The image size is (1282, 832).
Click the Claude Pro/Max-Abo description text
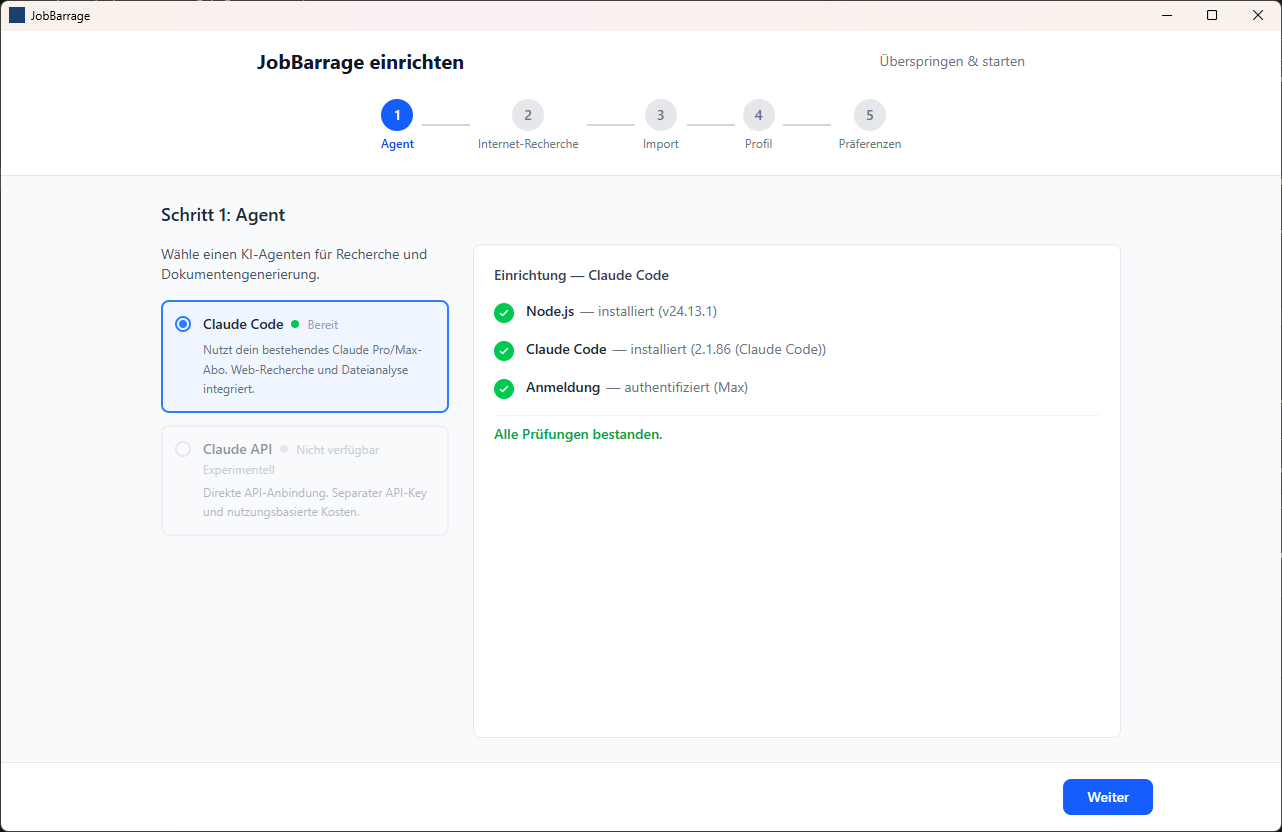(312, 369)
